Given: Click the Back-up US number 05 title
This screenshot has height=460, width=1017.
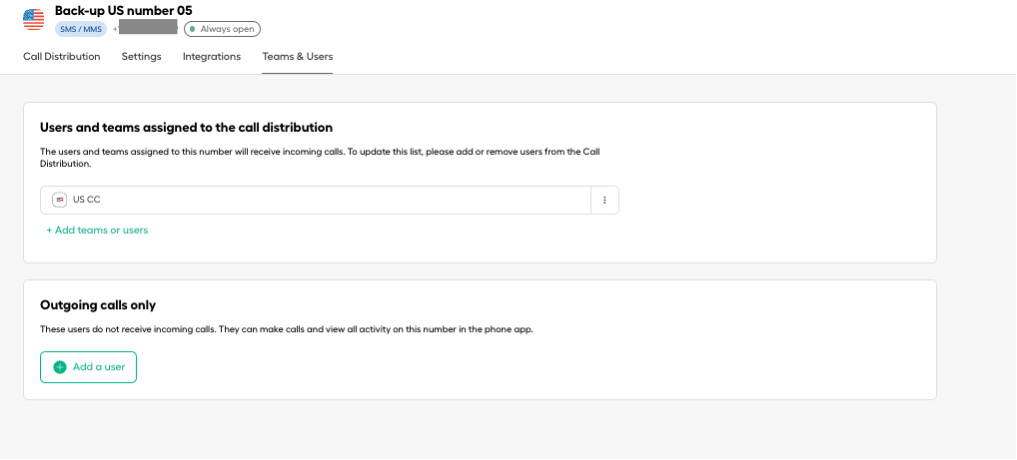Looking at the screenshot, I should tap(123, 10).
